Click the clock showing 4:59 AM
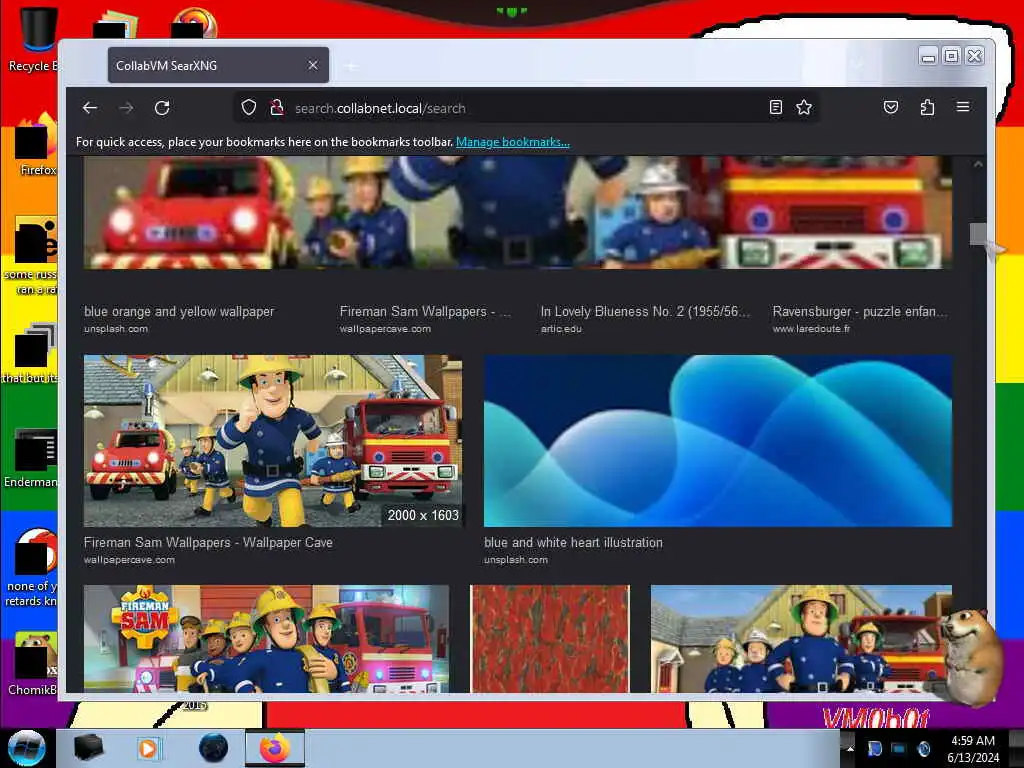Image resolution: width=1024 pixels, height=768 pixels. (973, 748)
